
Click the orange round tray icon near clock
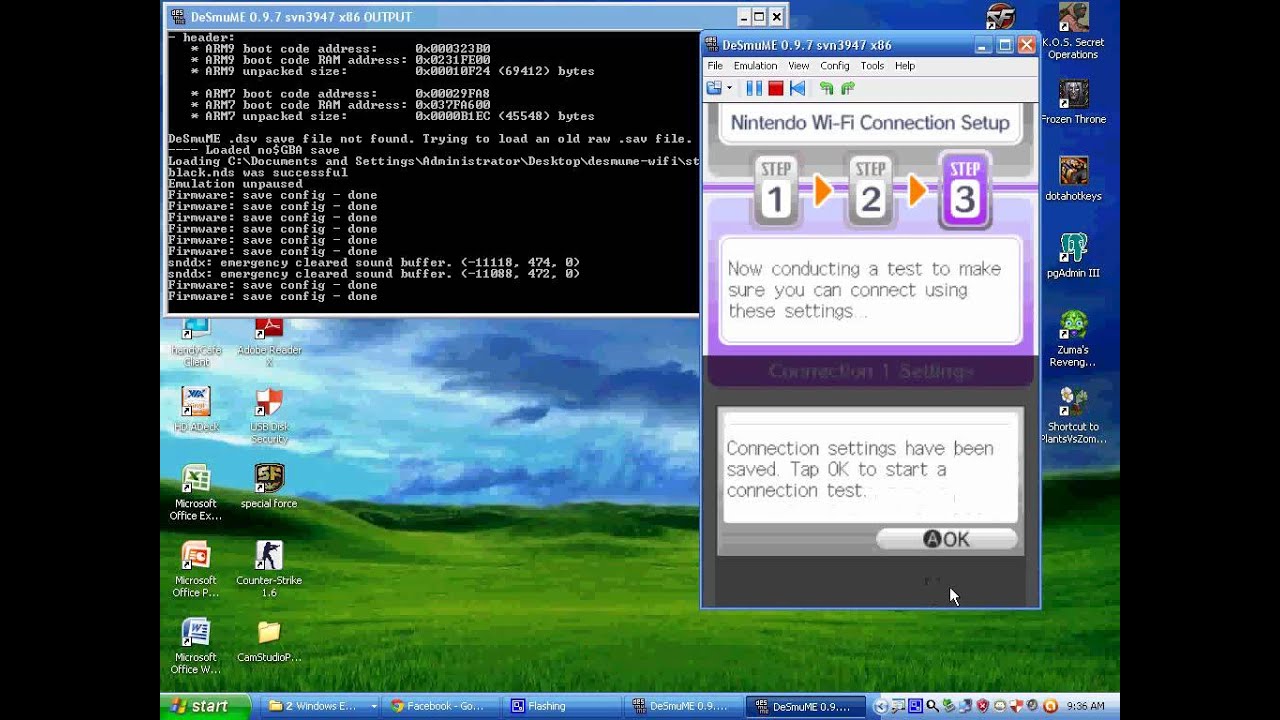coord(1050,706)
